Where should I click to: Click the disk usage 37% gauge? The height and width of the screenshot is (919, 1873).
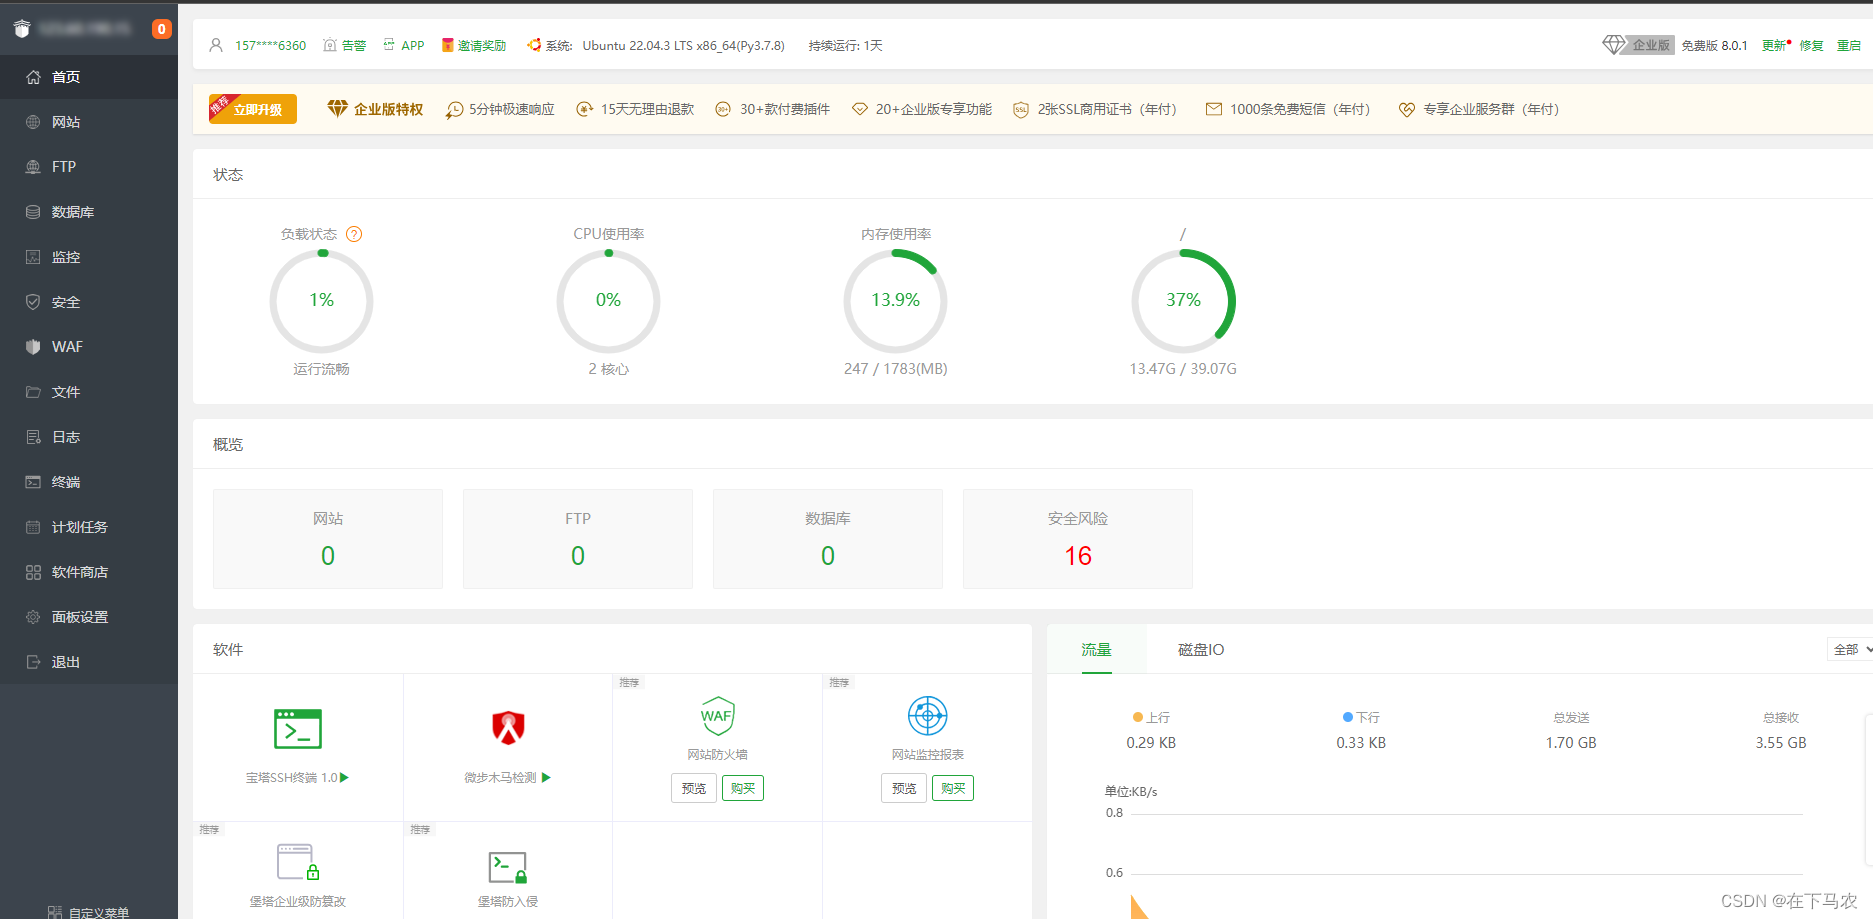pos(1183,301)
